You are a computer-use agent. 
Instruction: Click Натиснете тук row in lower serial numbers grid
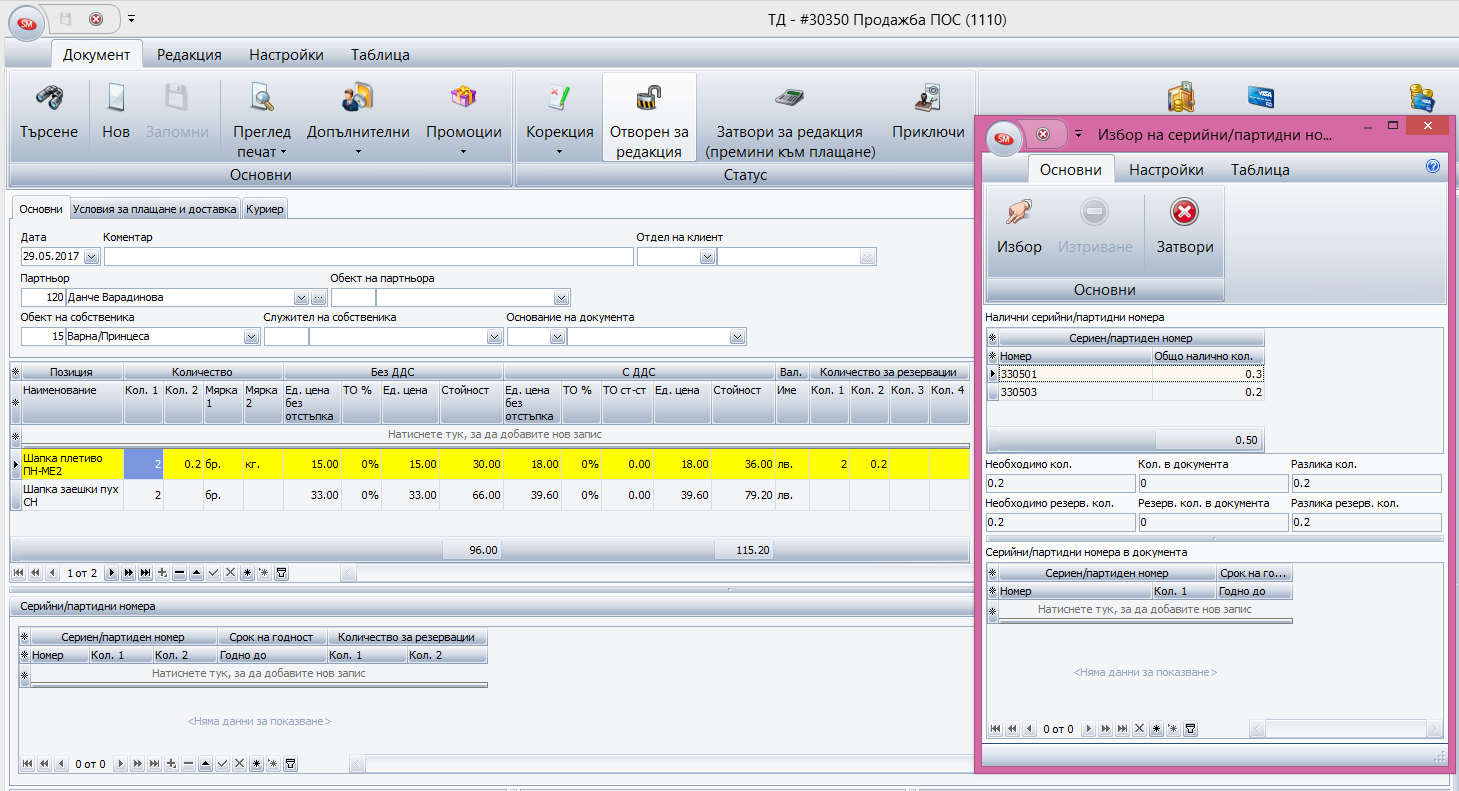click(x=259, y=673)
